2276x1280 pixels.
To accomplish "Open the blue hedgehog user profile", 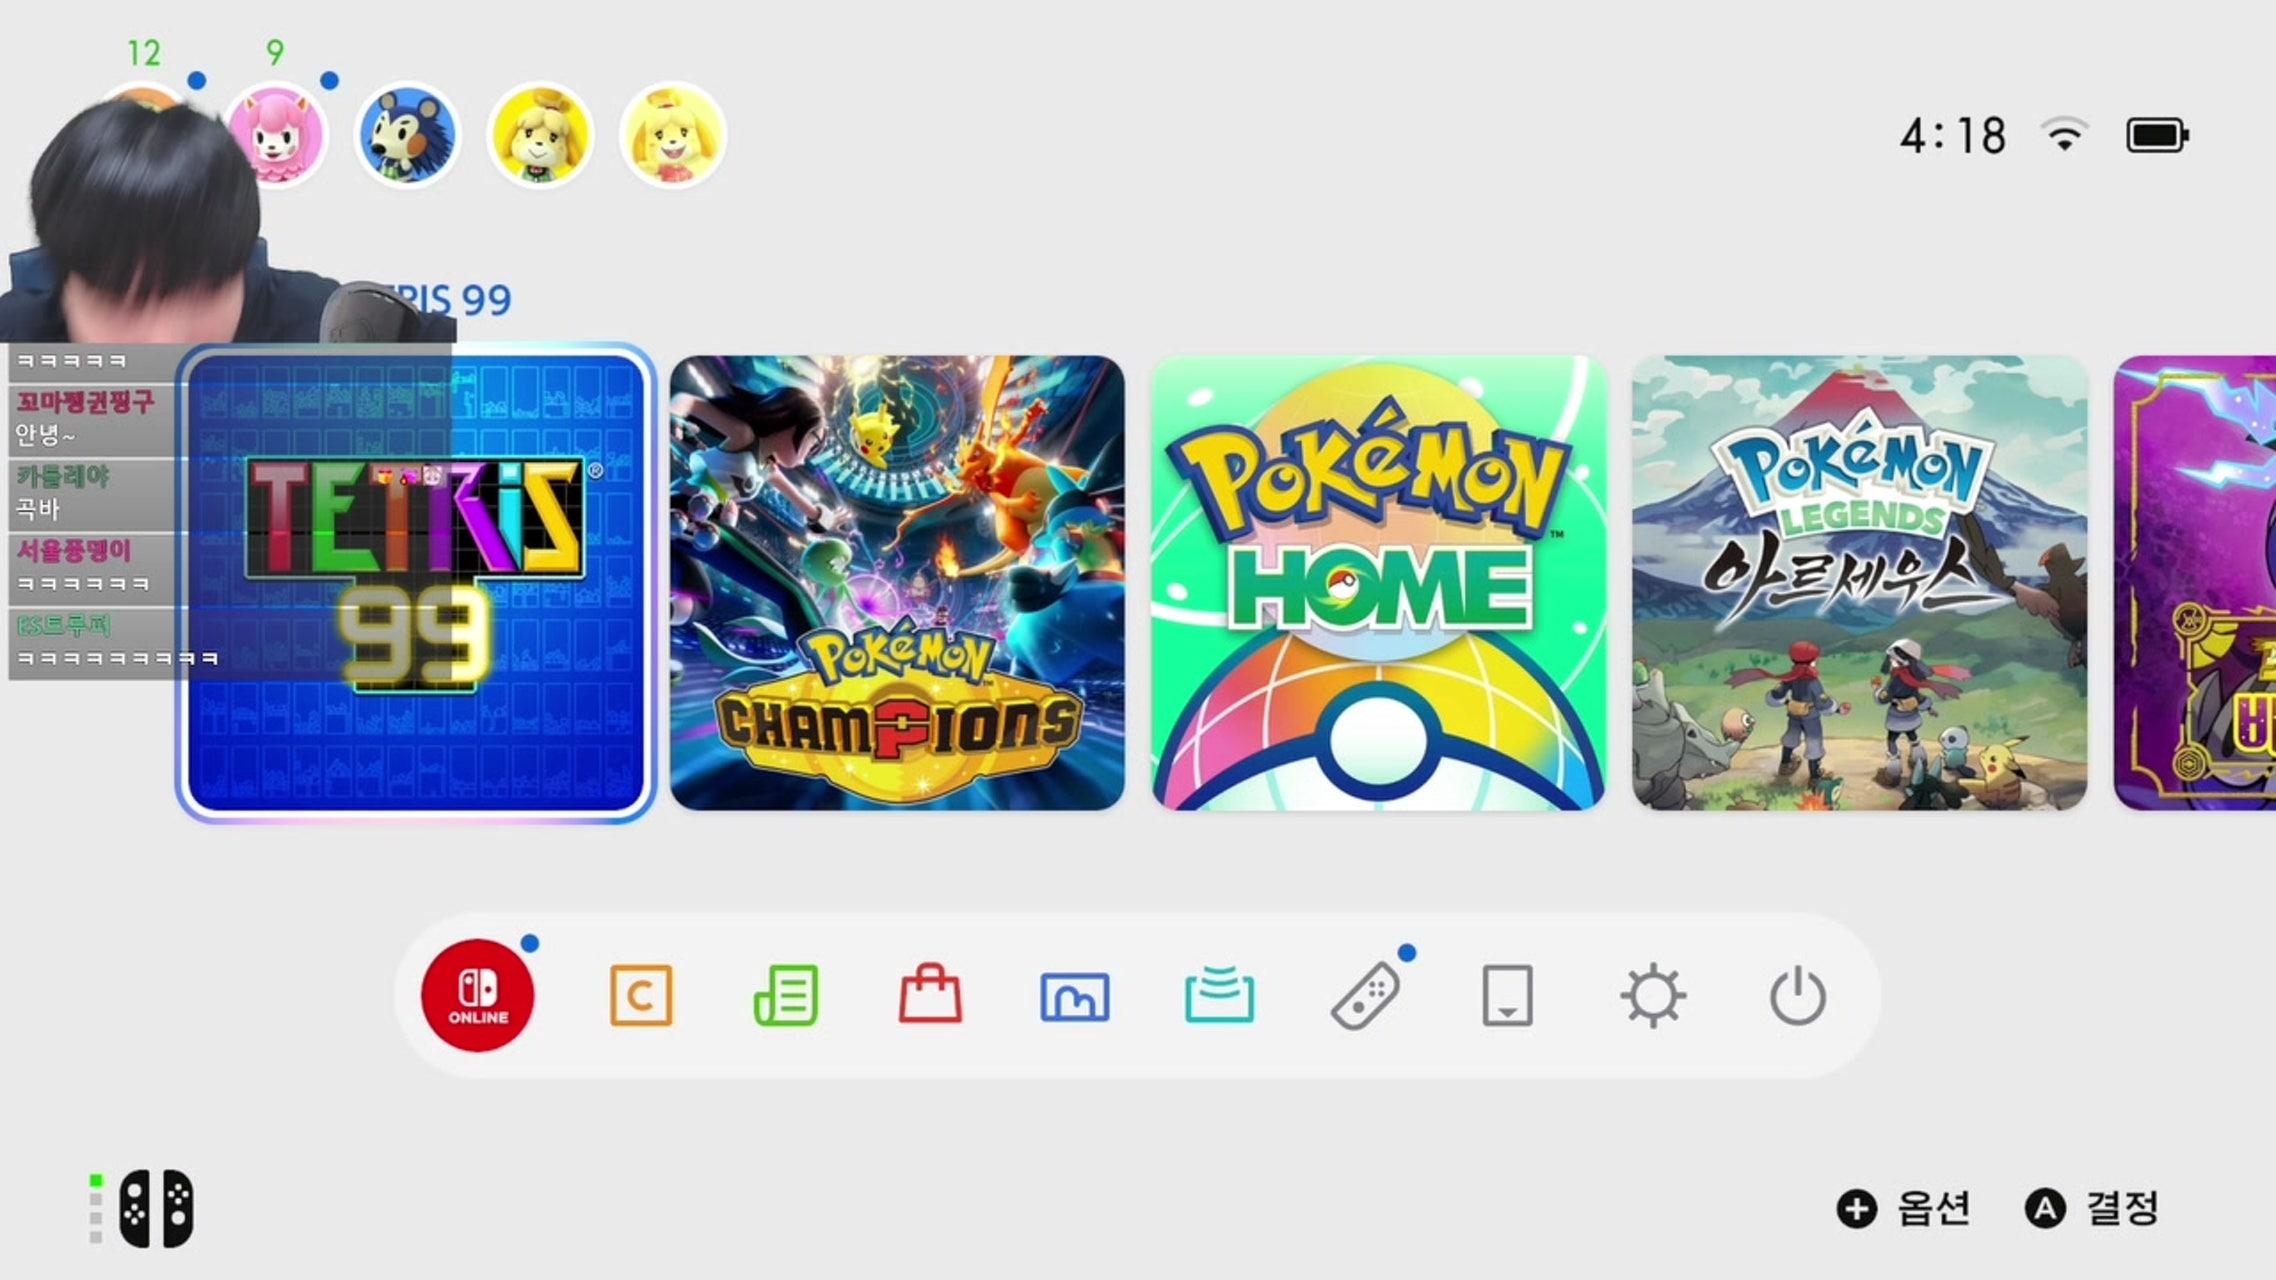I will [407, 135].
